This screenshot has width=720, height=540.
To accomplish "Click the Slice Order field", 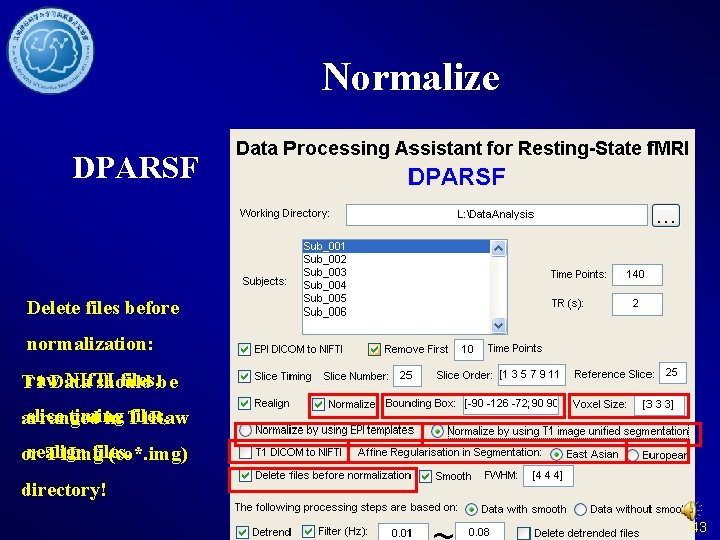I will pos(532,375).
